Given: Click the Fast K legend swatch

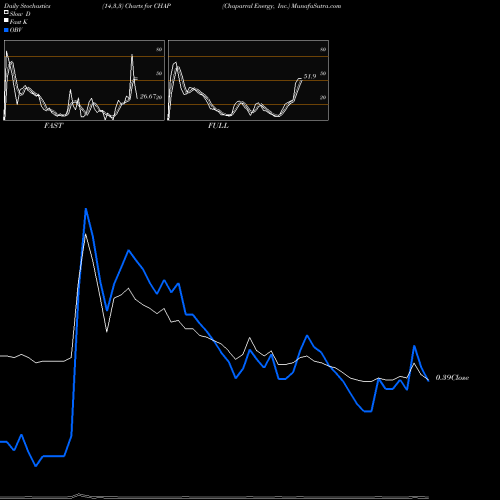Looking at the screenshot, I should point(6,20).
